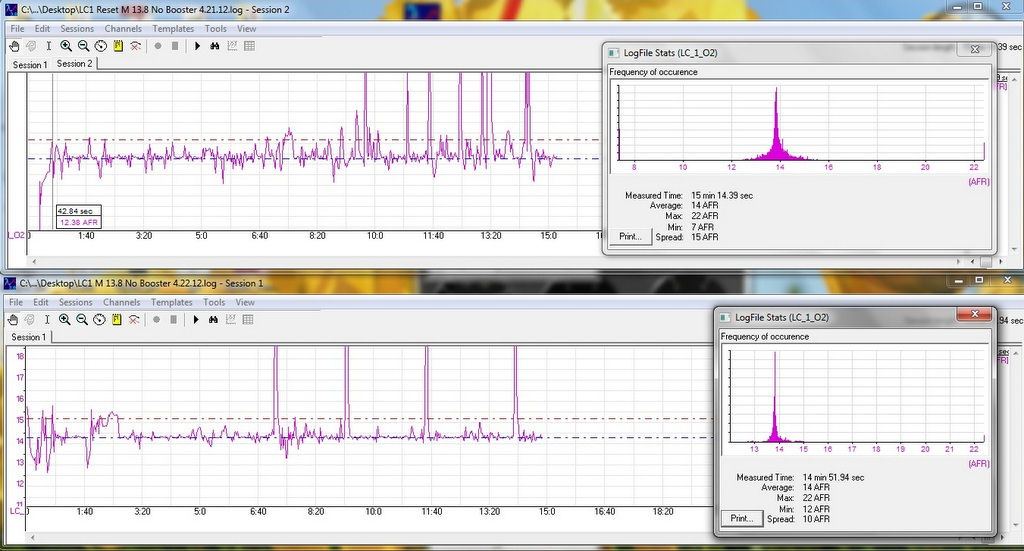Open the Channels menu in top window
Image resolution: width=1024 pixels, height=551 pixels.
(x=123, y=29)
